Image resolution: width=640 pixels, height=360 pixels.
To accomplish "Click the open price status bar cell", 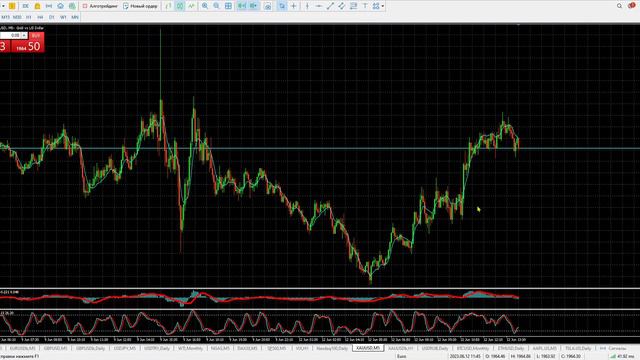I will point(495,356).
